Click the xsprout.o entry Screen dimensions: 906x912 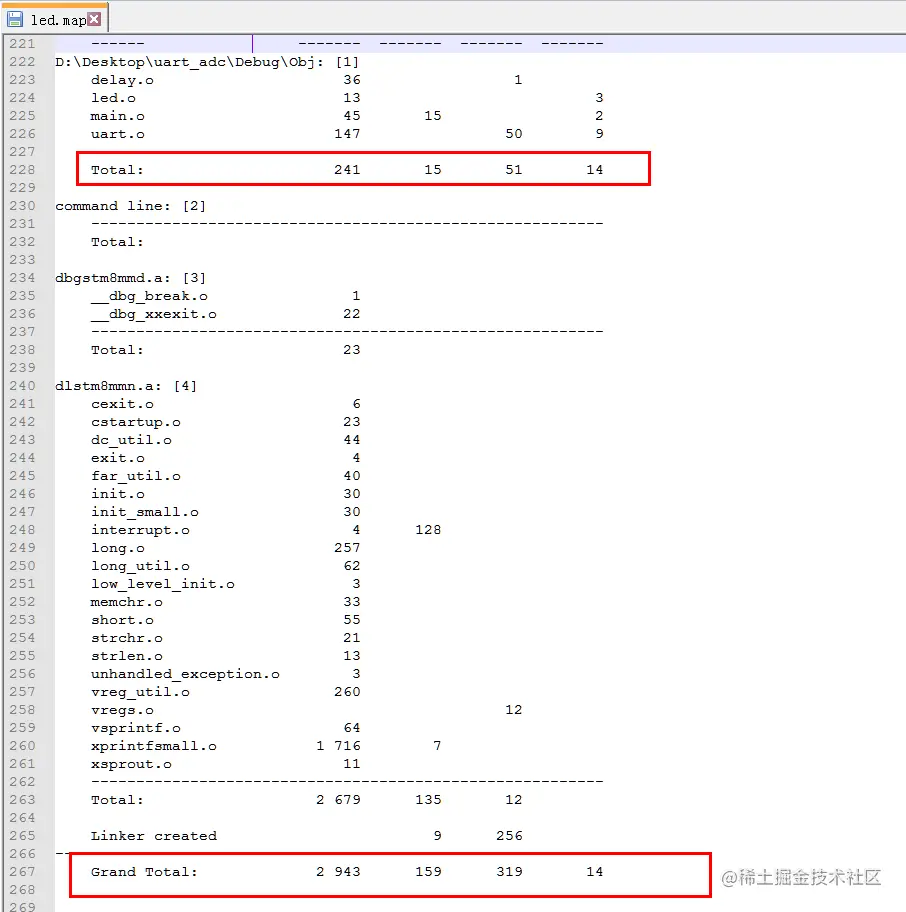pos(131,764)
